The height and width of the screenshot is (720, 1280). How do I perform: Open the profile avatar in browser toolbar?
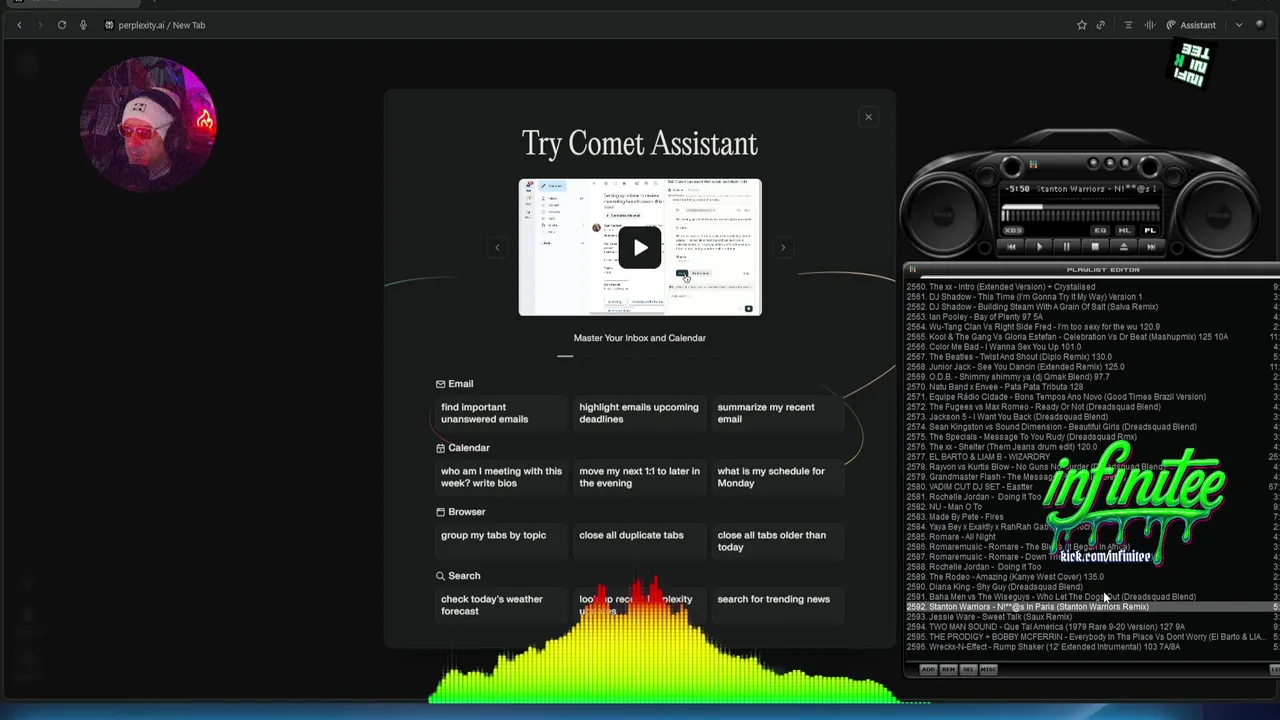tap(1261, 25)
